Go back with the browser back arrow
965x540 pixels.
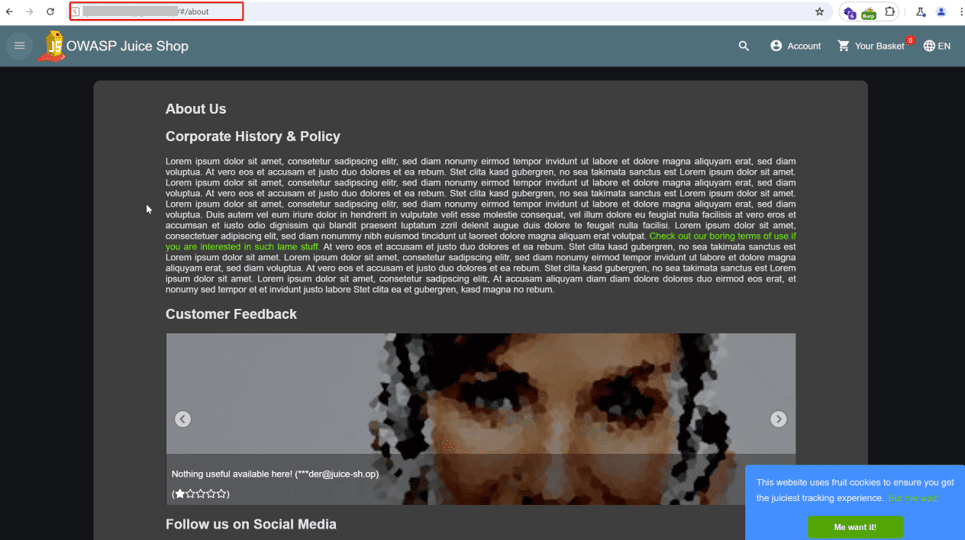tap(9, 12)
